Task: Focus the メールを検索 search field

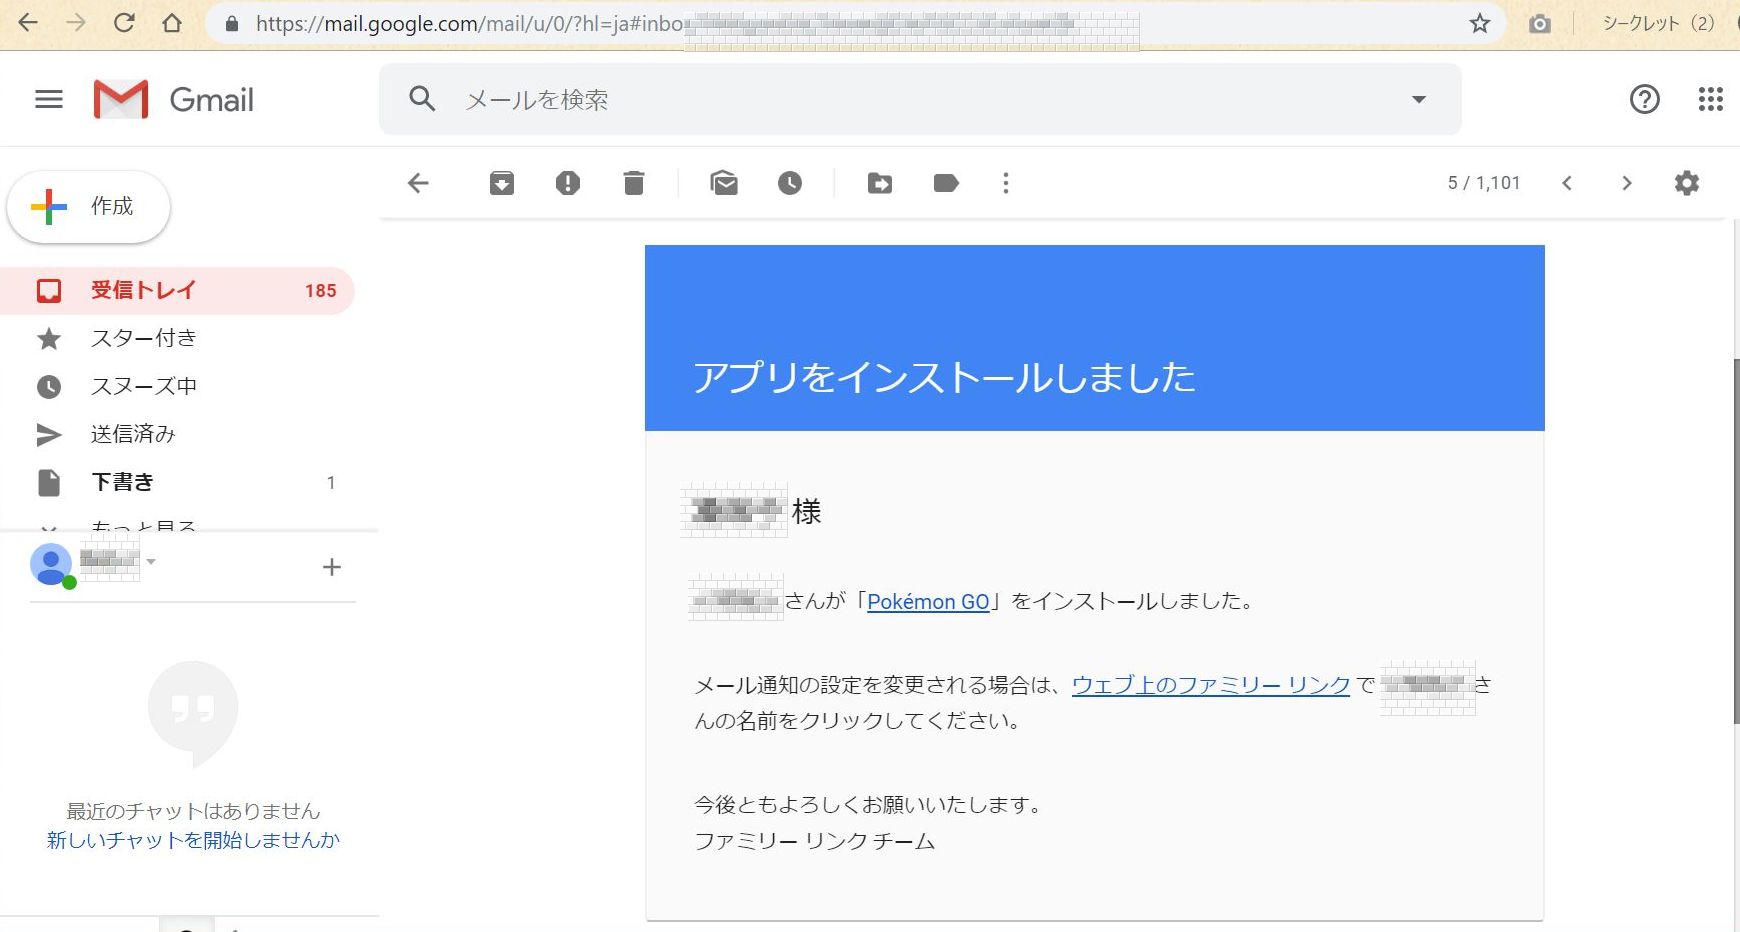Action: [x=920, y=99]
